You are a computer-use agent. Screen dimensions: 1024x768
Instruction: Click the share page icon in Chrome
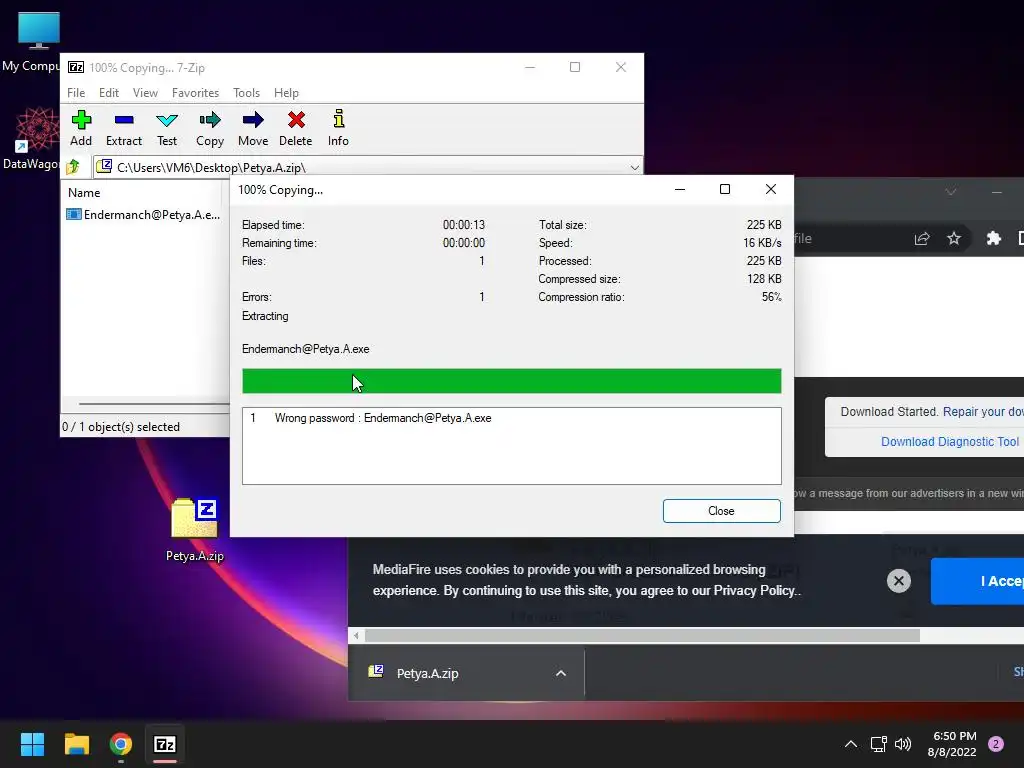coord(921,238)
